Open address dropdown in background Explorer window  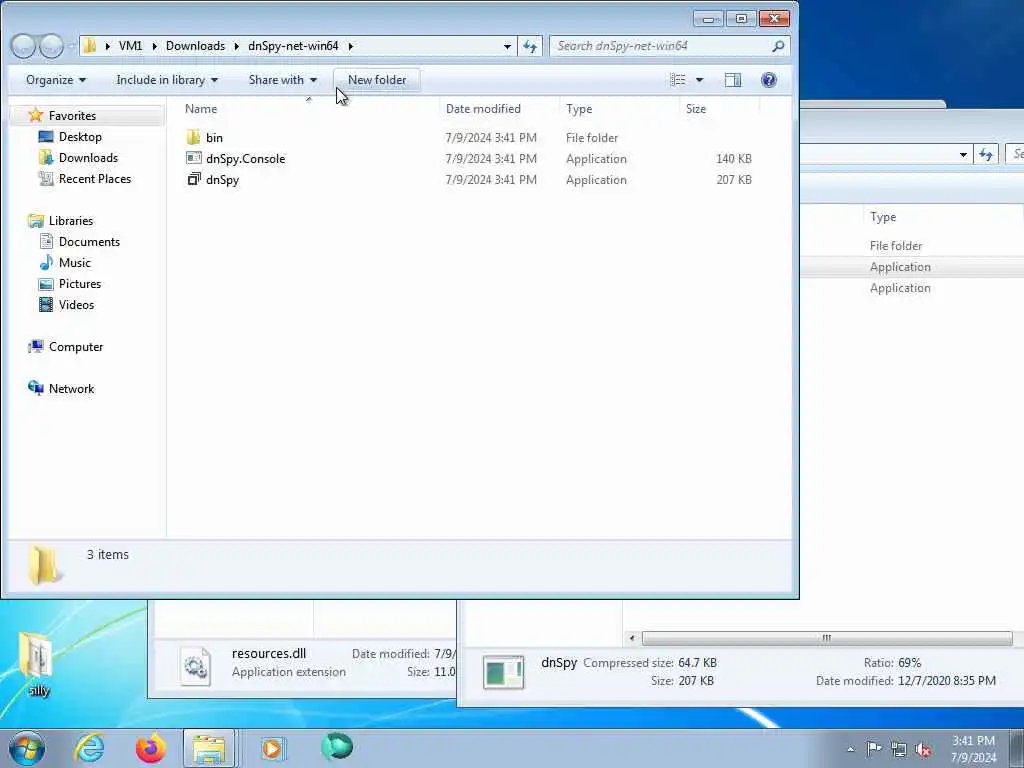point(963,155)
